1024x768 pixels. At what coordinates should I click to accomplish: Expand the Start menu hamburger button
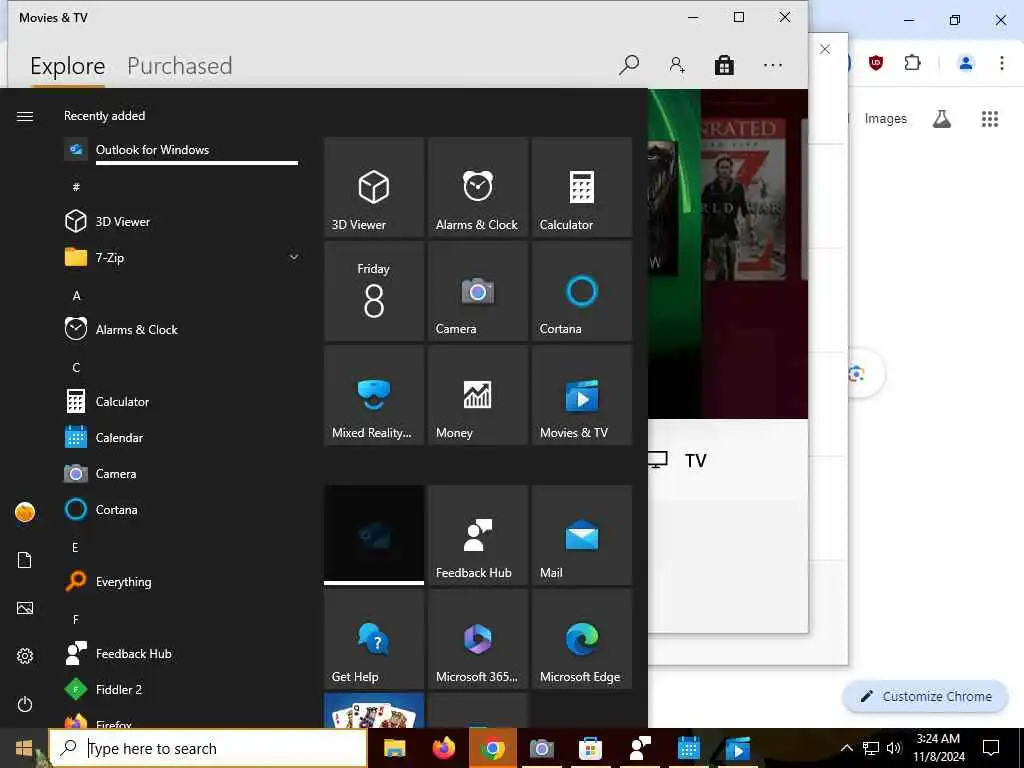click(25, 116)
